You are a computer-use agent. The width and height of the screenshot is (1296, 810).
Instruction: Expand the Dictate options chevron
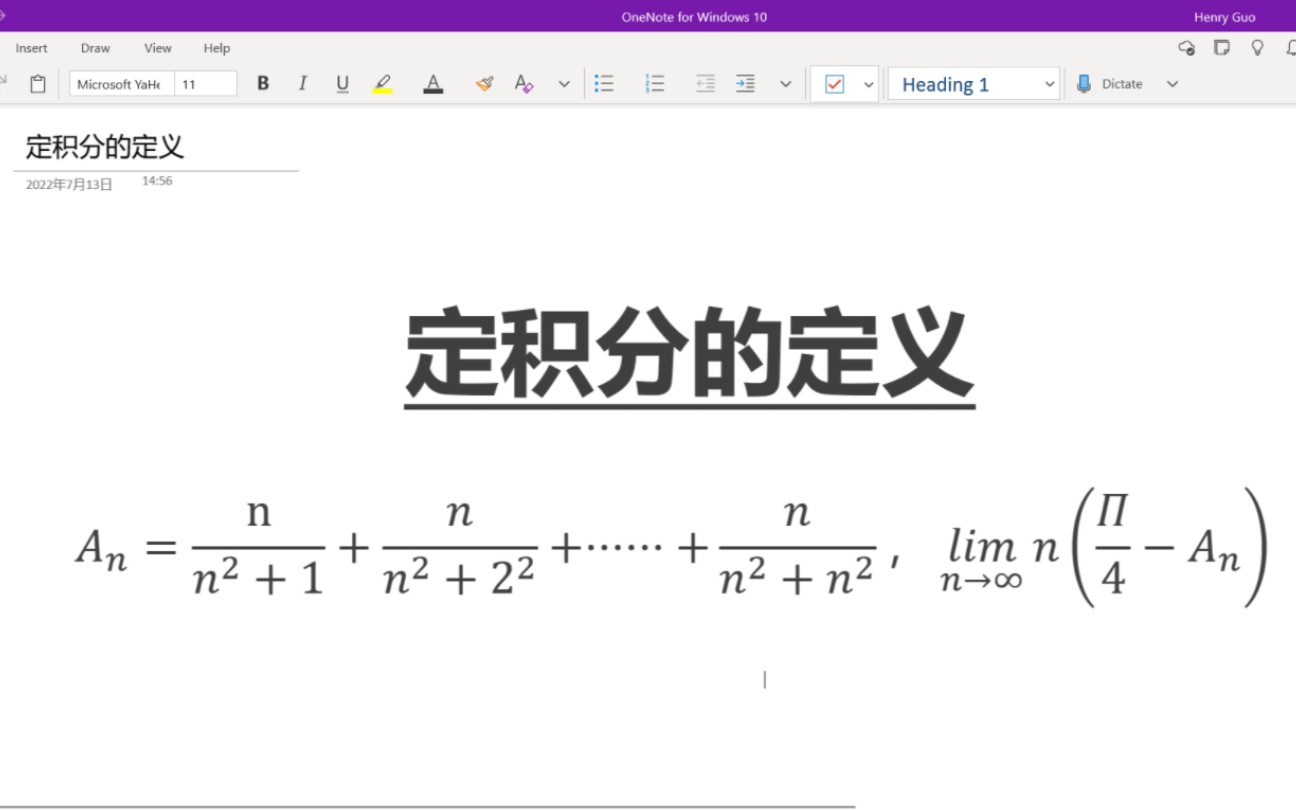click(1173, 84)
